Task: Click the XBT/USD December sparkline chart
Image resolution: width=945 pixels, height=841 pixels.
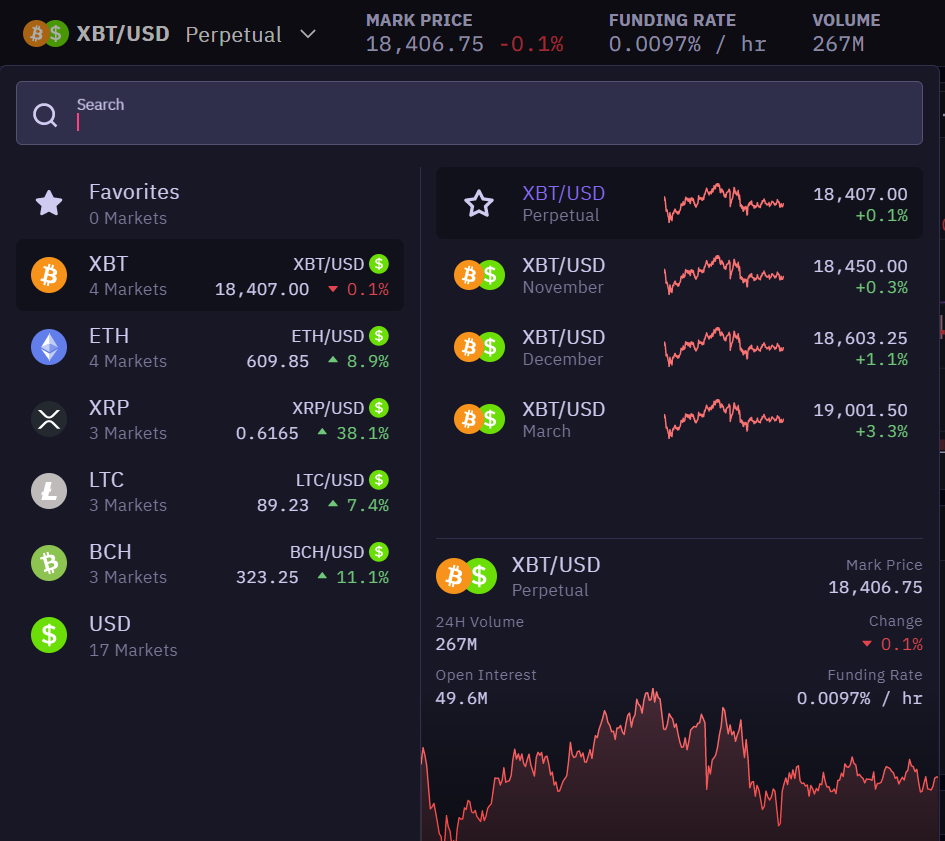Action: pos(723,347)
